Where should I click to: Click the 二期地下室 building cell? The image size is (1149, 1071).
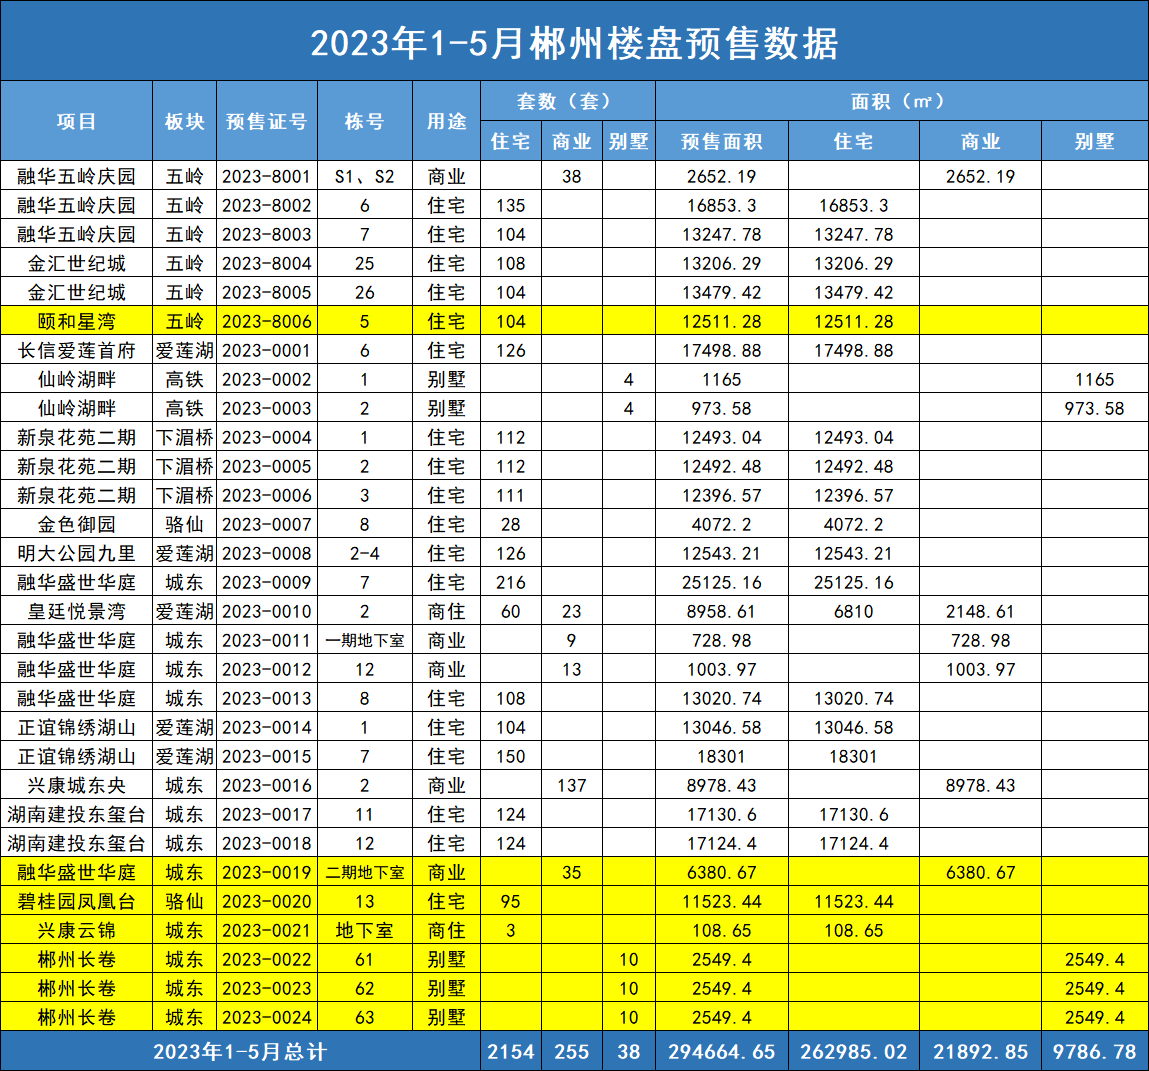[364, 873]
